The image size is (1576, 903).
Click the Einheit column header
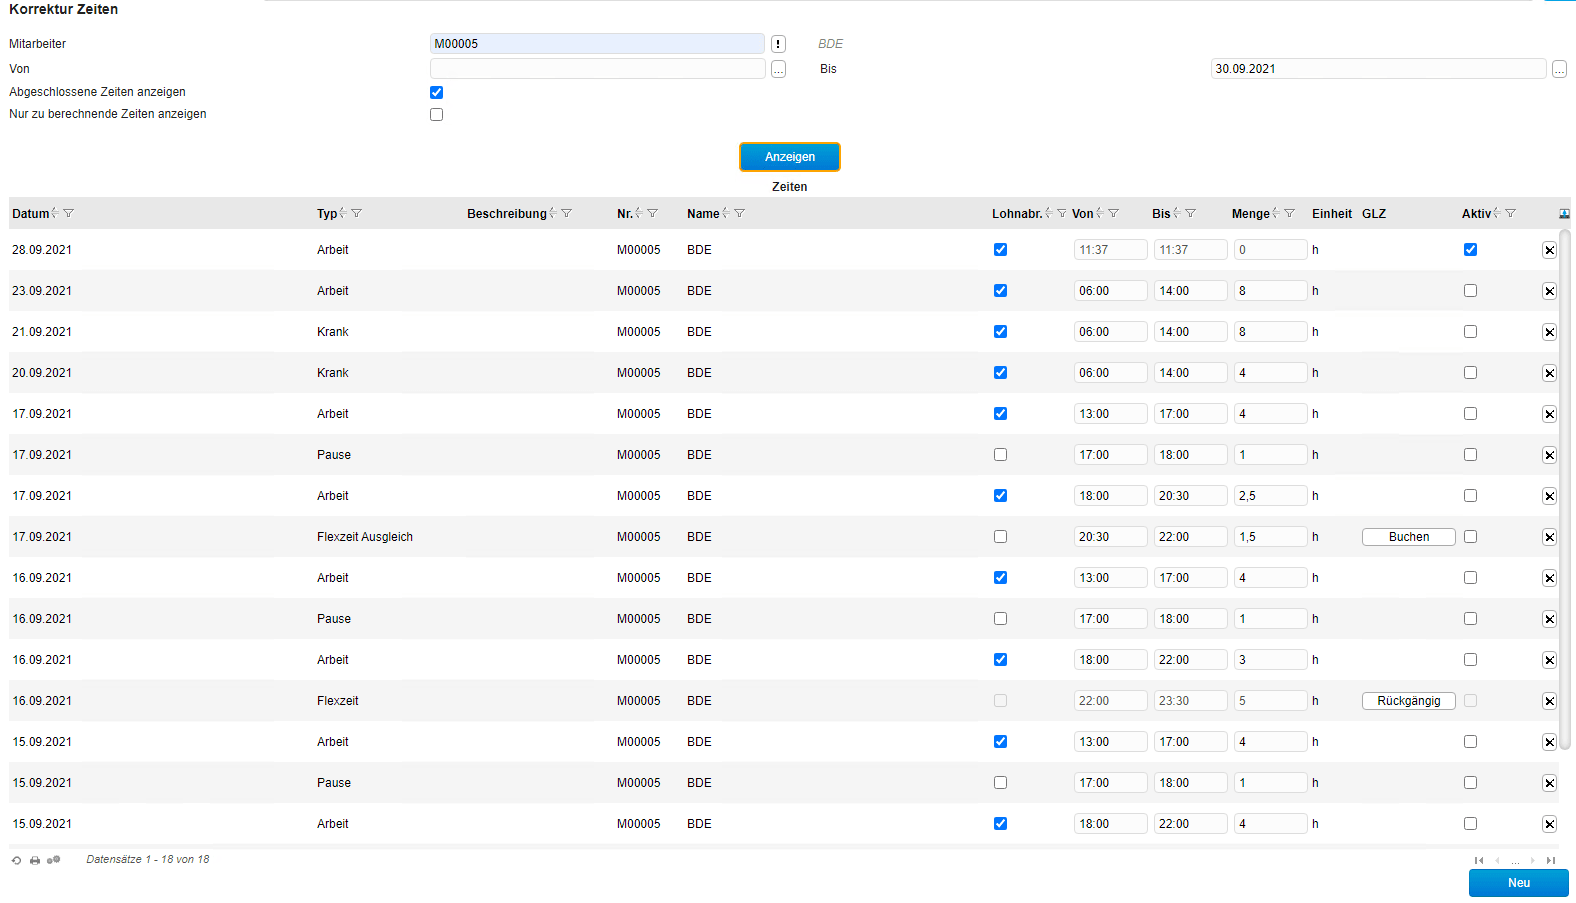coord(1332,214)
